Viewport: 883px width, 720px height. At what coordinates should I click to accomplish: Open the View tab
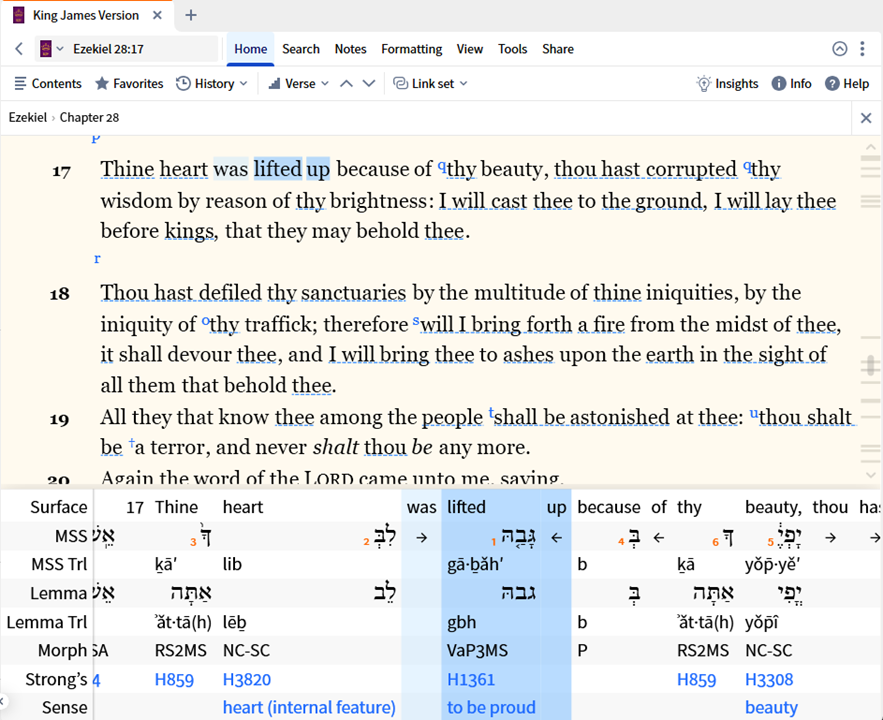click(470, 49)
